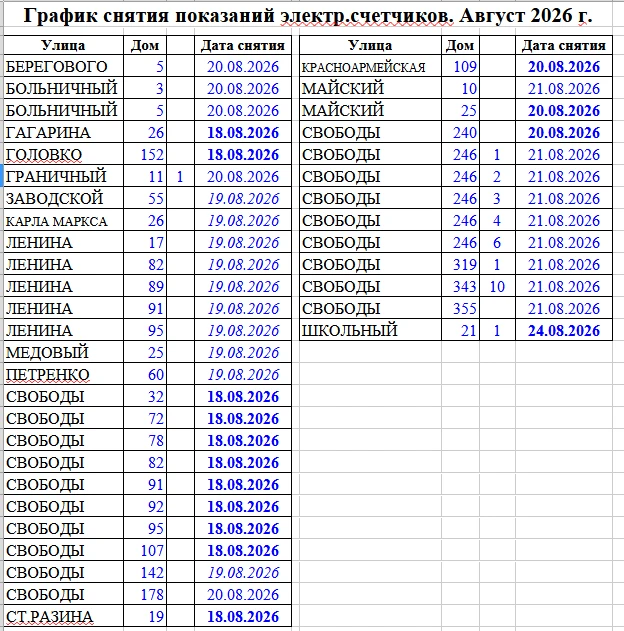Viewport: 624px width, 631px height.
Task: Select the cell 'ПЕТРЕНКО'
Action: (x=64, y=374)
